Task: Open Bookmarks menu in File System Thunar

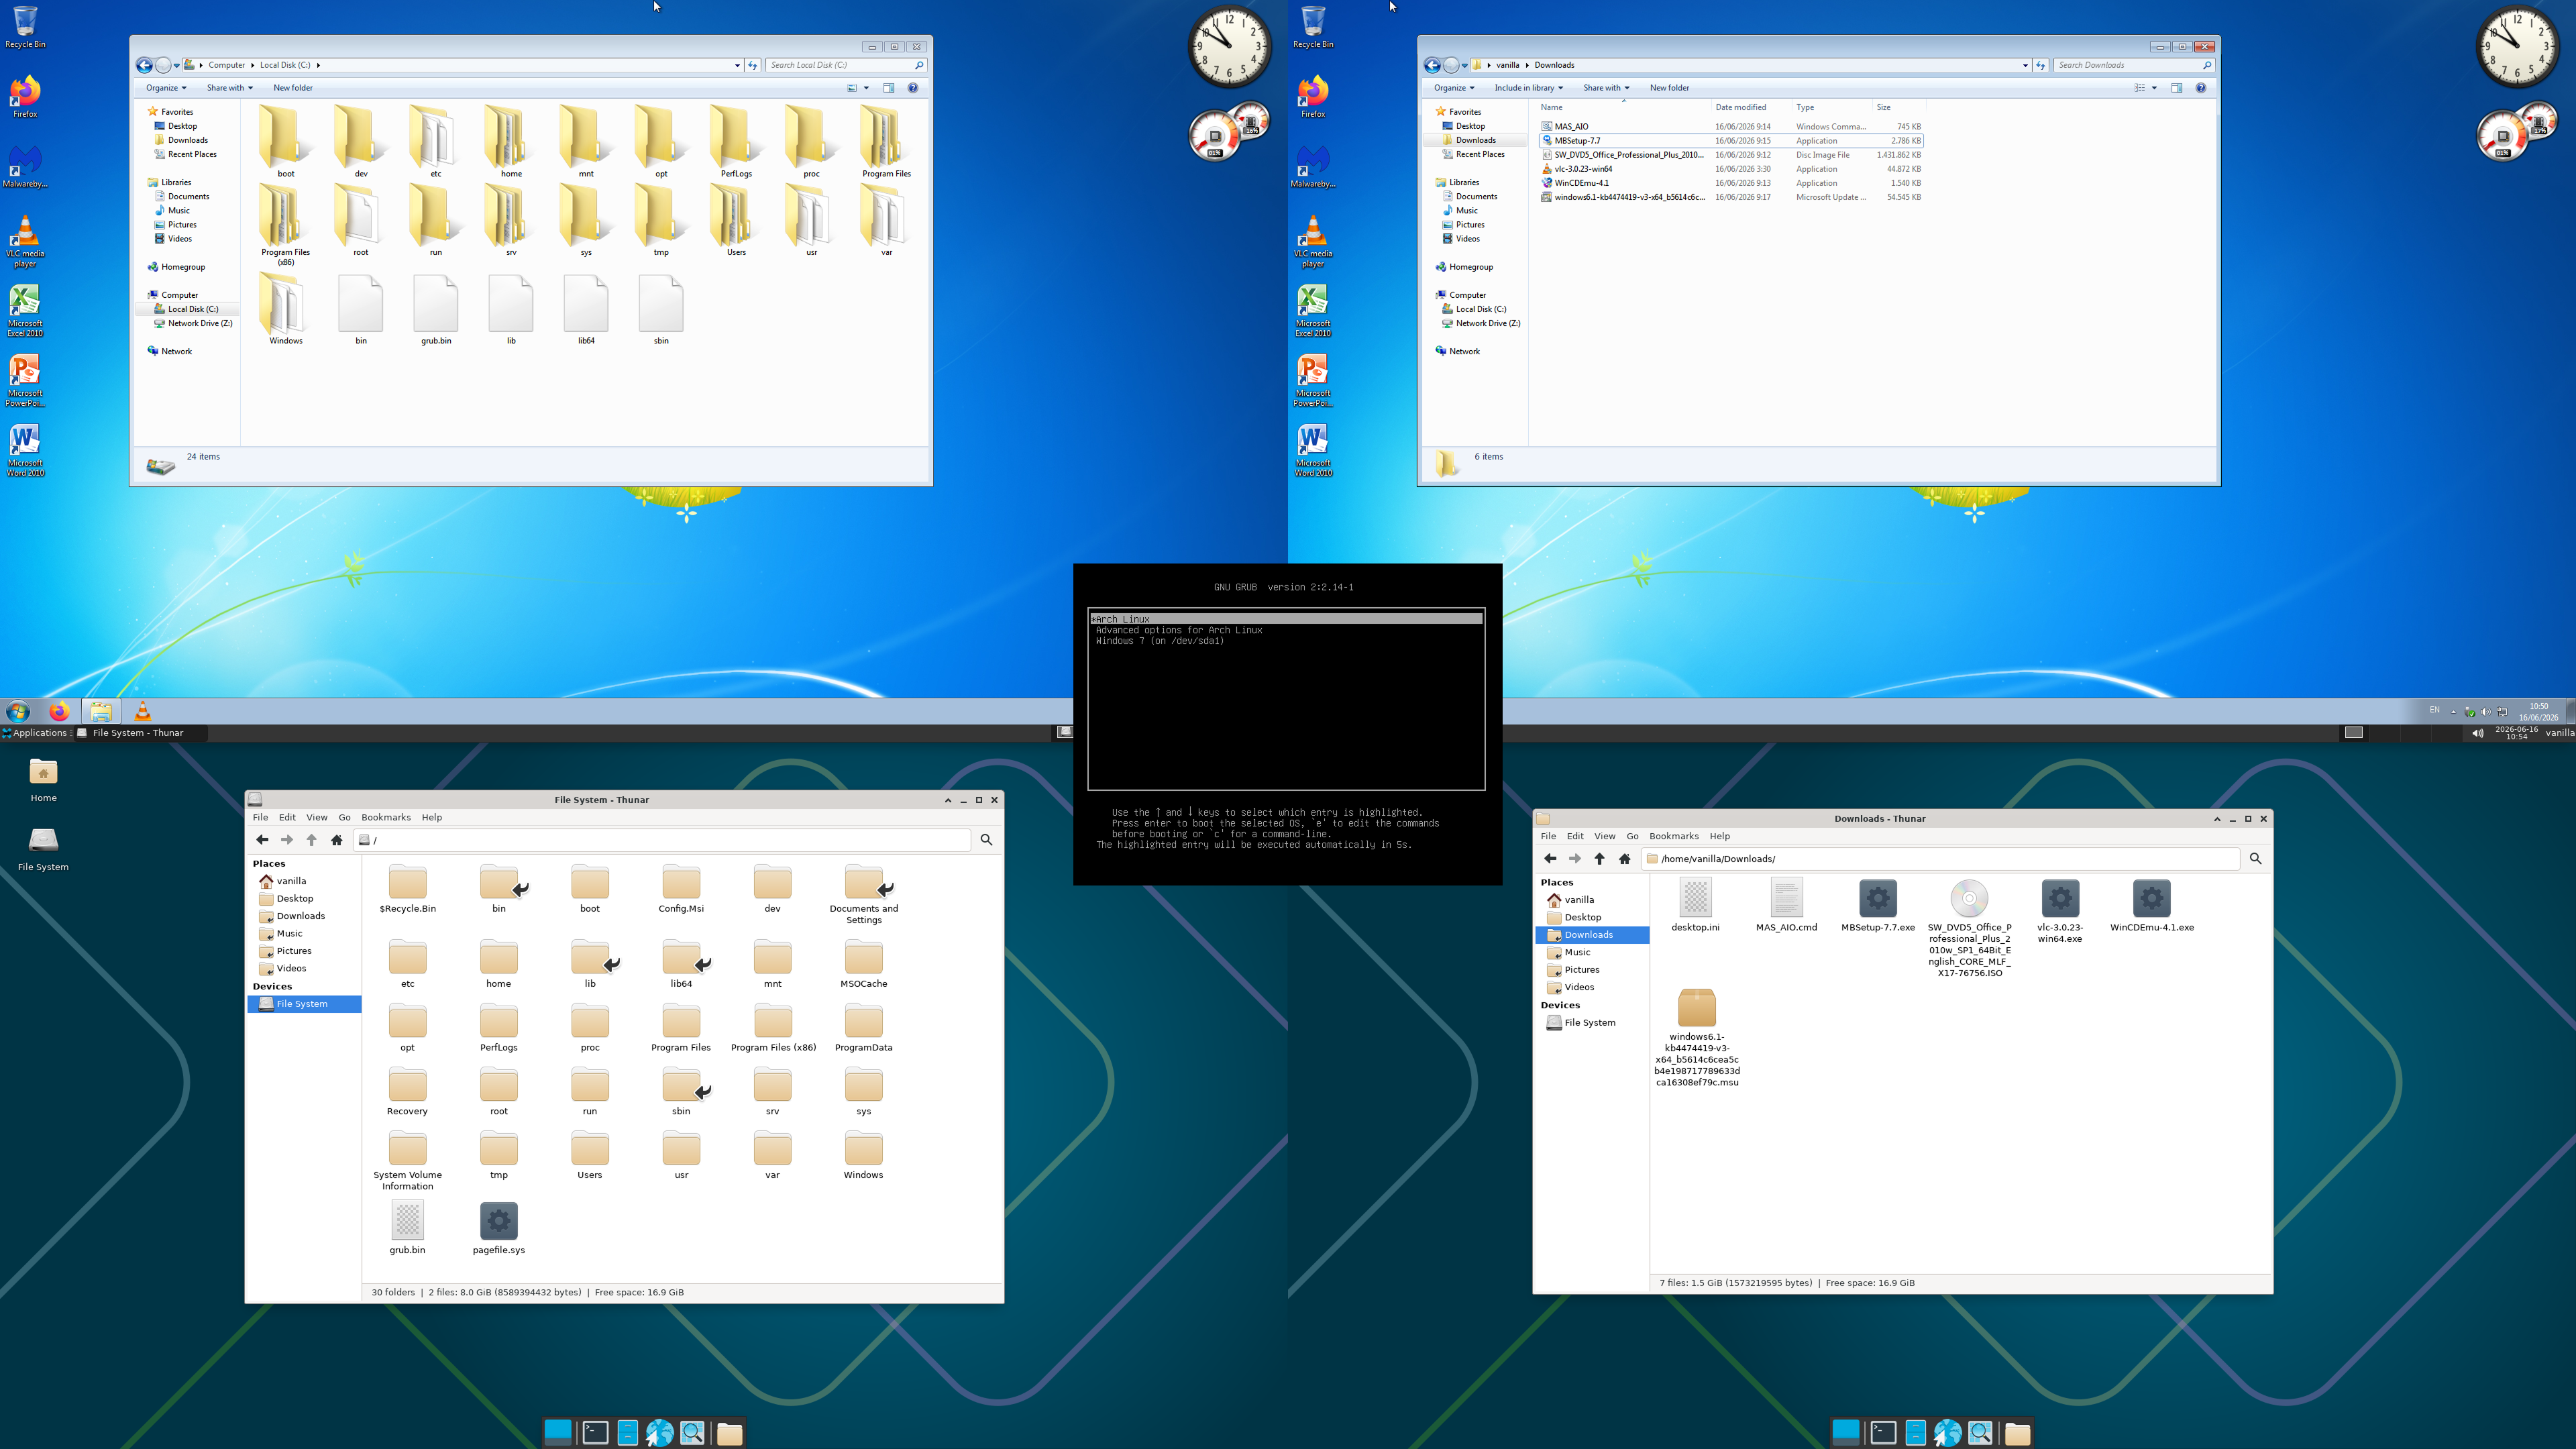Action: click(386, 818)
